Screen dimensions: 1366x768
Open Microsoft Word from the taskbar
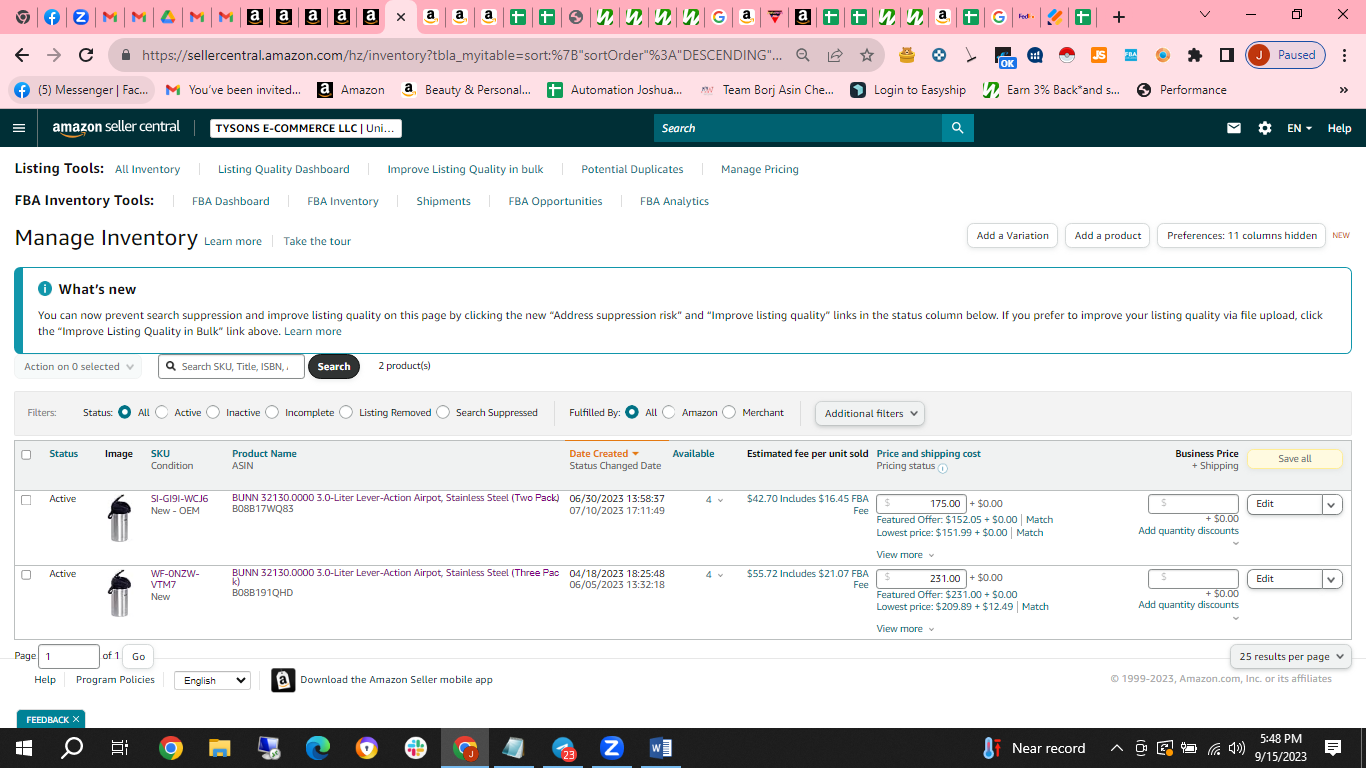(x=661, y=748)
